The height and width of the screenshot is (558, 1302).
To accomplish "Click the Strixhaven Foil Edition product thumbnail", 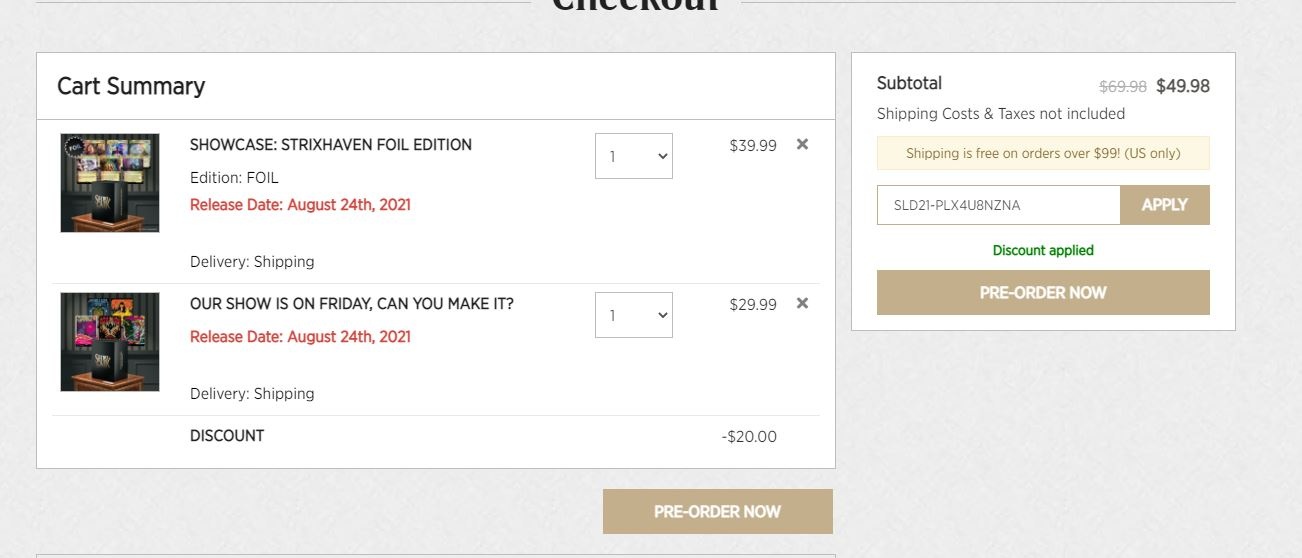I will [x=110, y=183].
